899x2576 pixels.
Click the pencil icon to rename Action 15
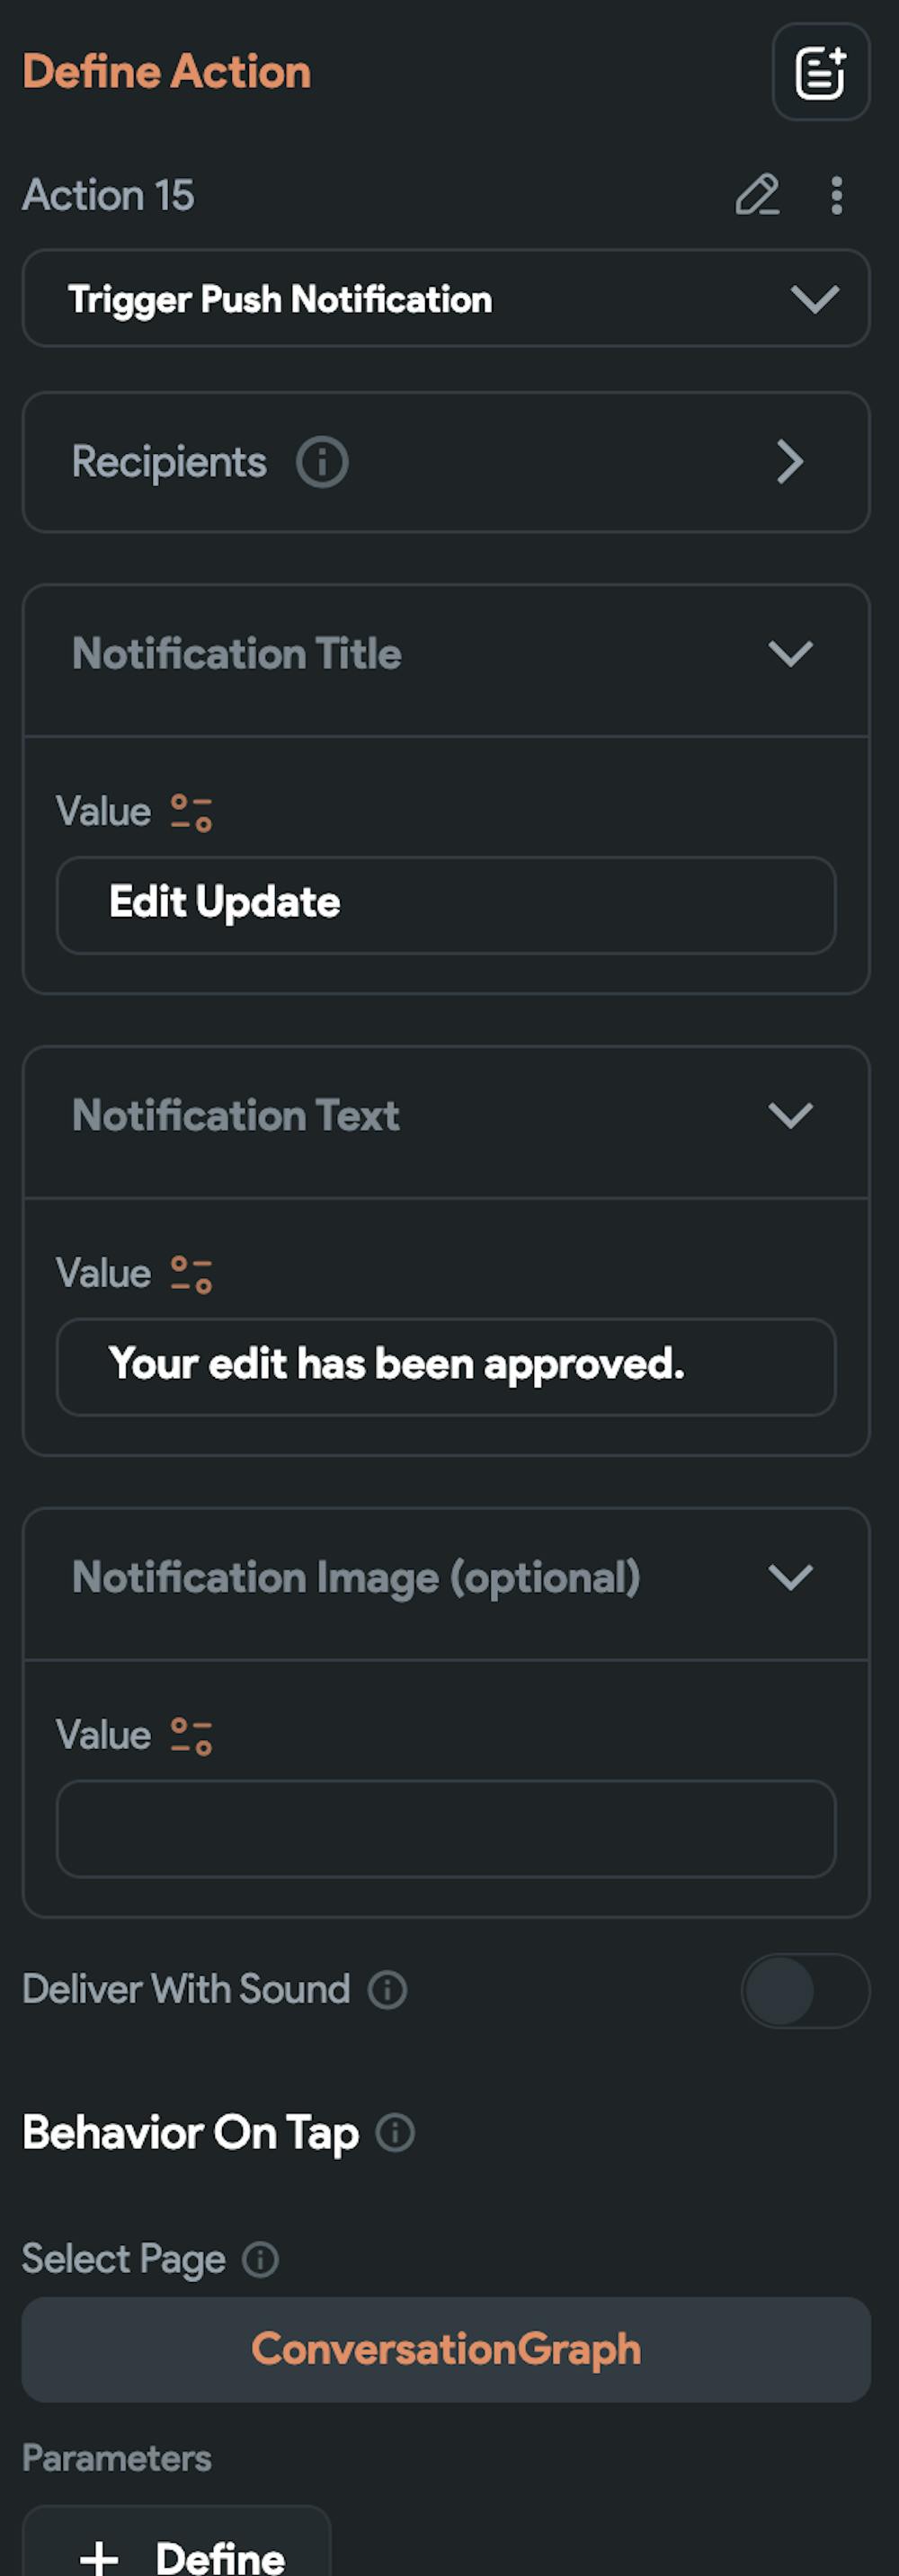[x=757, y=195]
